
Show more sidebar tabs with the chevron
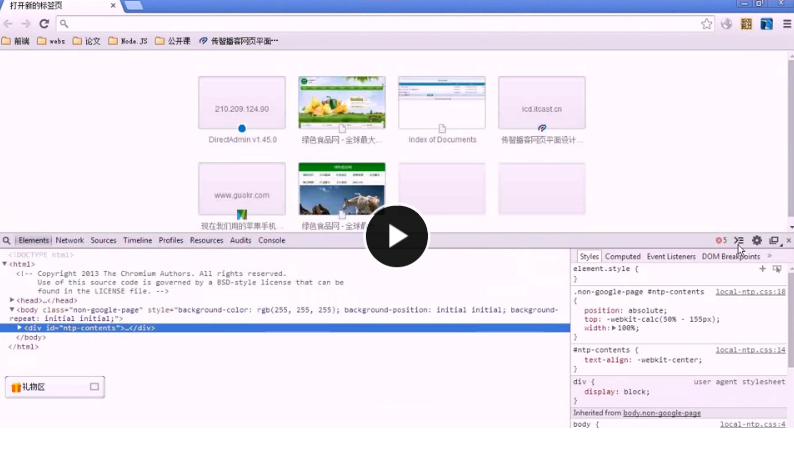[770, 256]
